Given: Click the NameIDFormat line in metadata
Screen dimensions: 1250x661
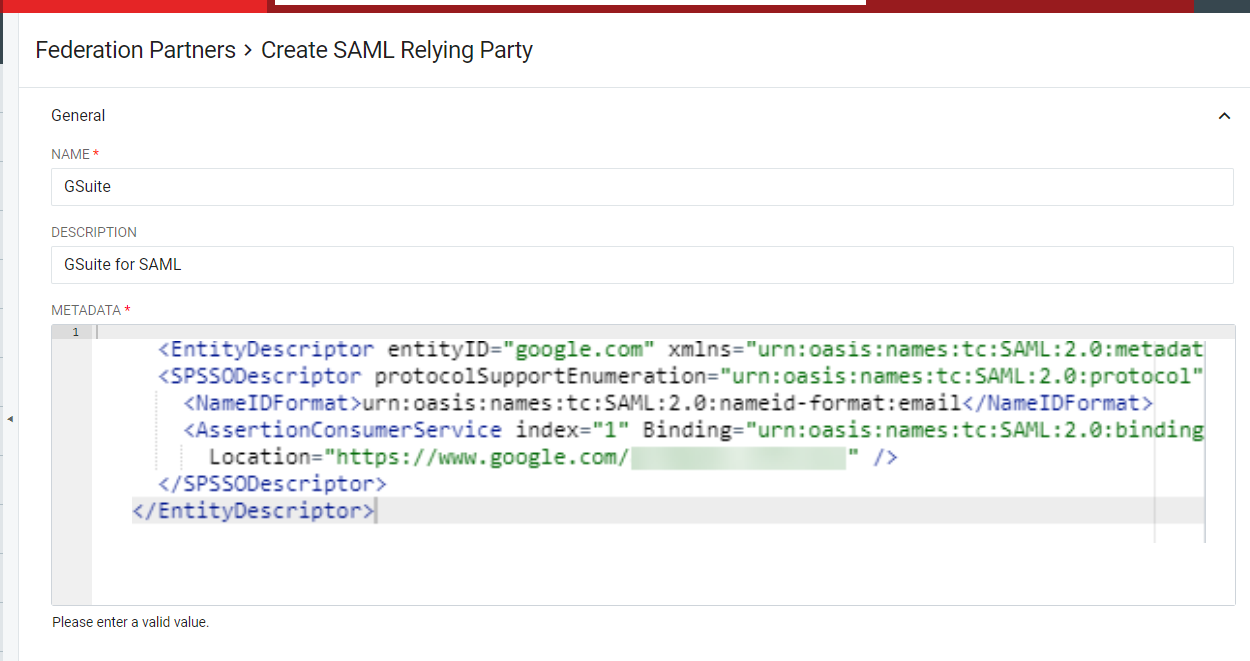Looking at the screenshot, I should (669, 403).
